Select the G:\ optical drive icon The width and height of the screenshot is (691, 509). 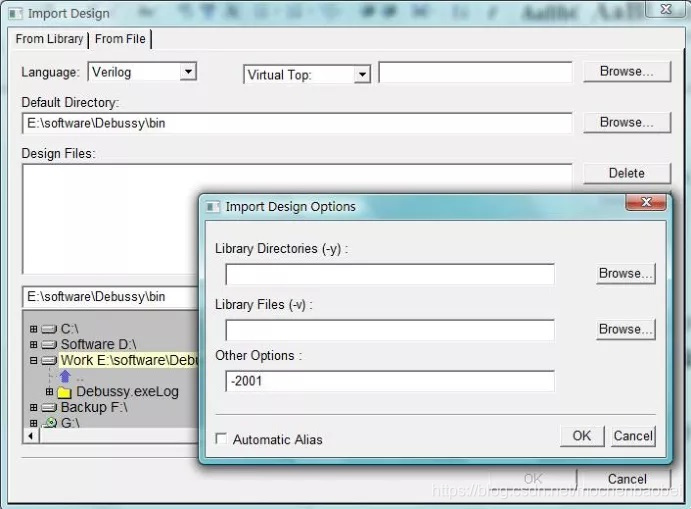pos(50,423)
